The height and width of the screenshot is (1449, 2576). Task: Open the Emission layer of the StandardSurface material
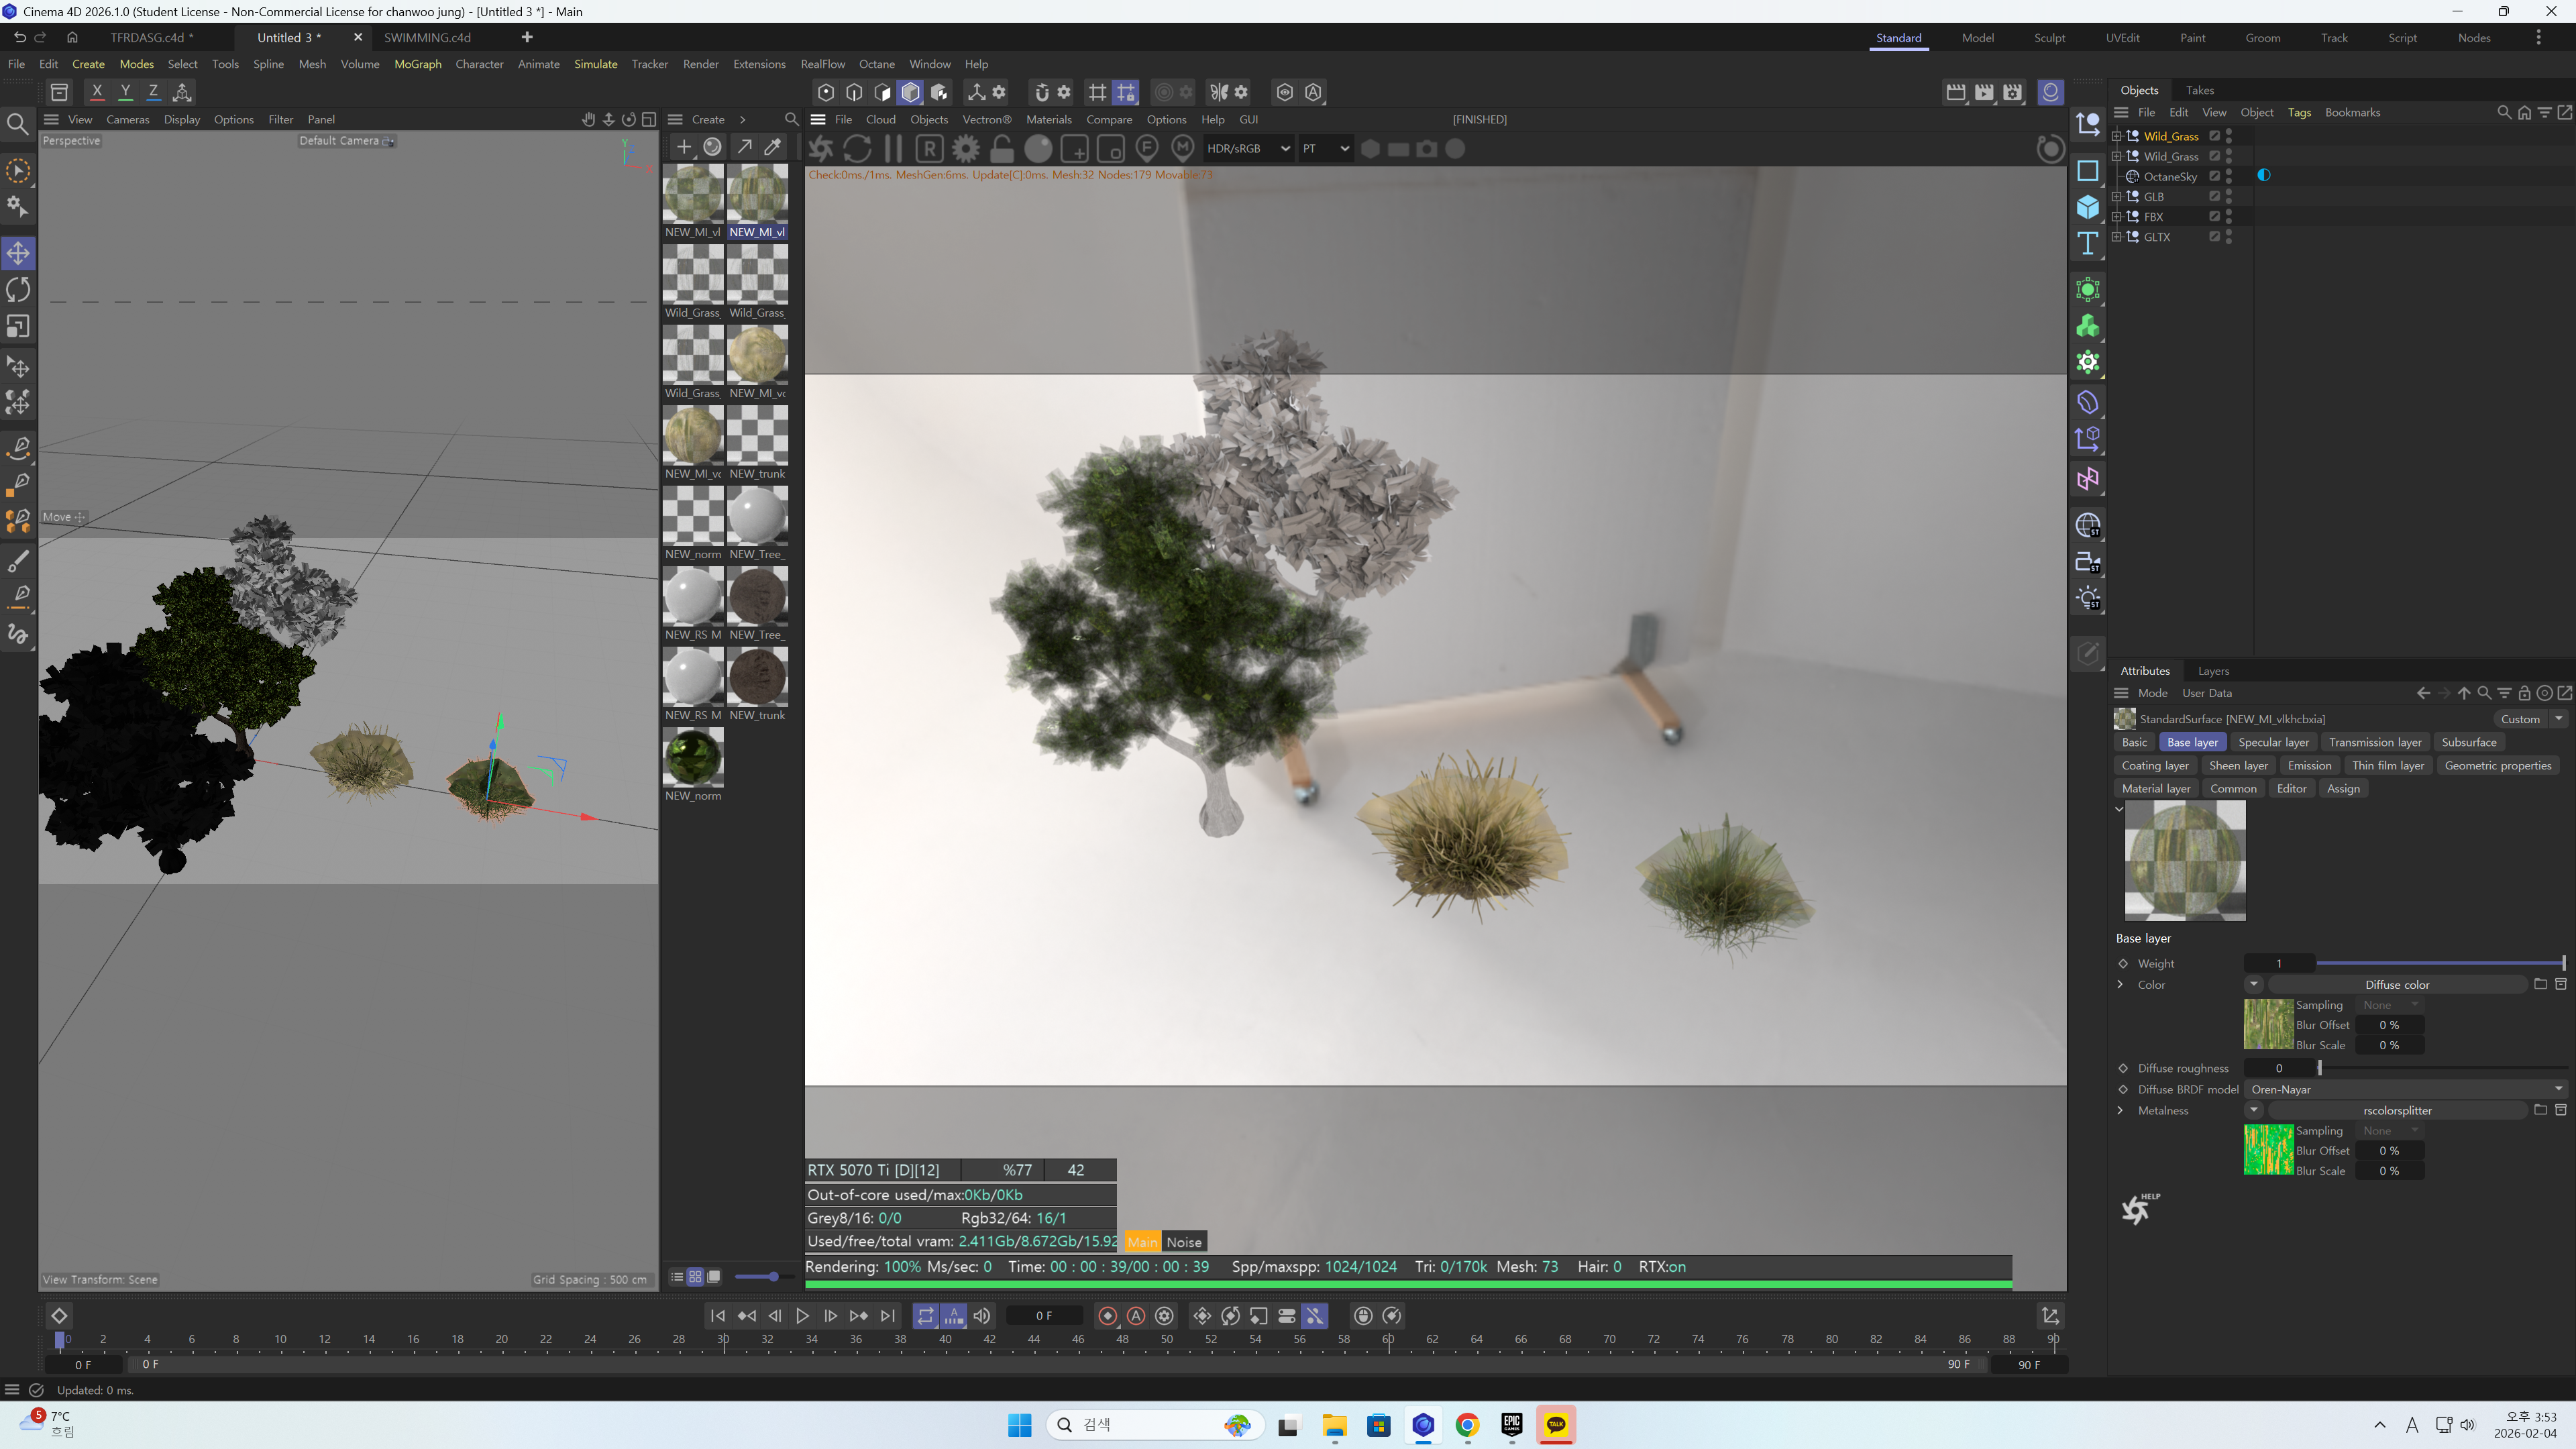coord(2310,765)
